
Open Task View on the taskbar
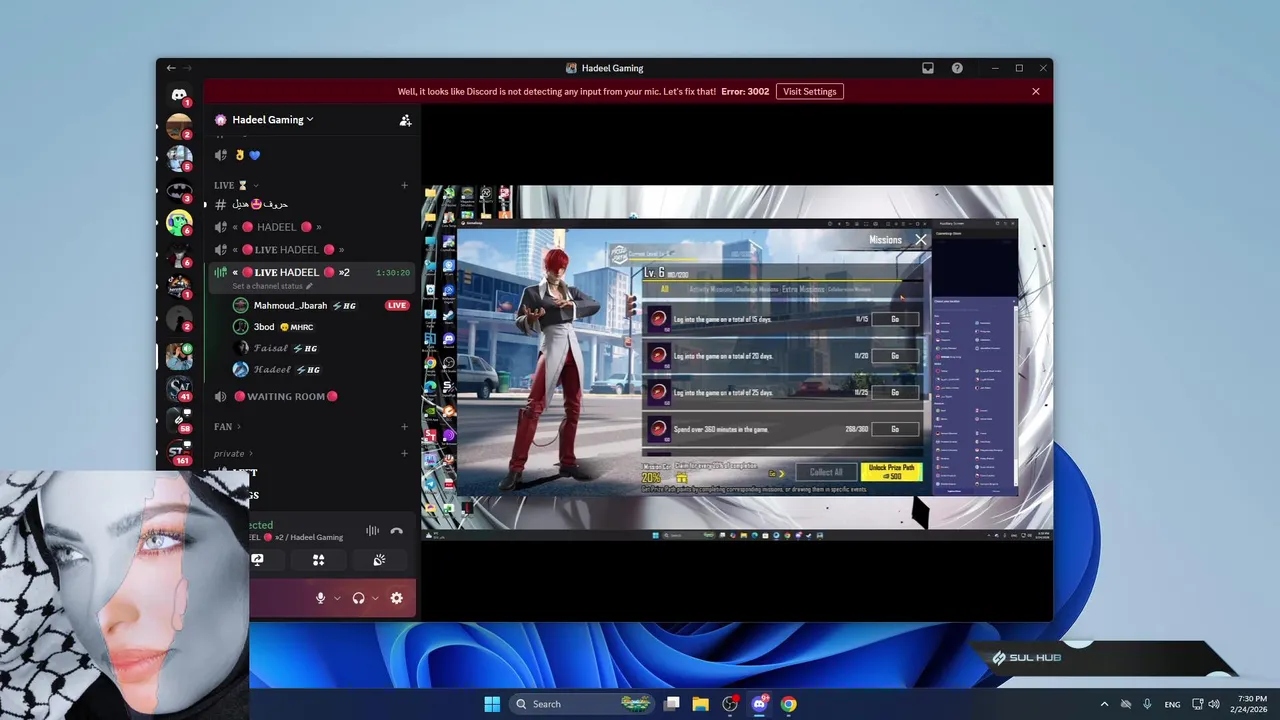[672, 704]
